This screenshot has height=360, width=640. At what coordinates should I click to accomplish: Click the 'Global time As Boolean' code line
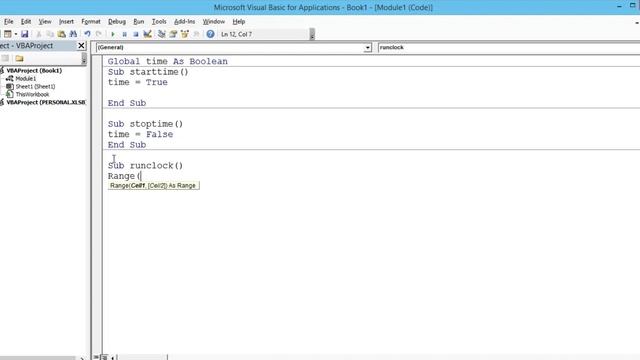click(167, 61)
